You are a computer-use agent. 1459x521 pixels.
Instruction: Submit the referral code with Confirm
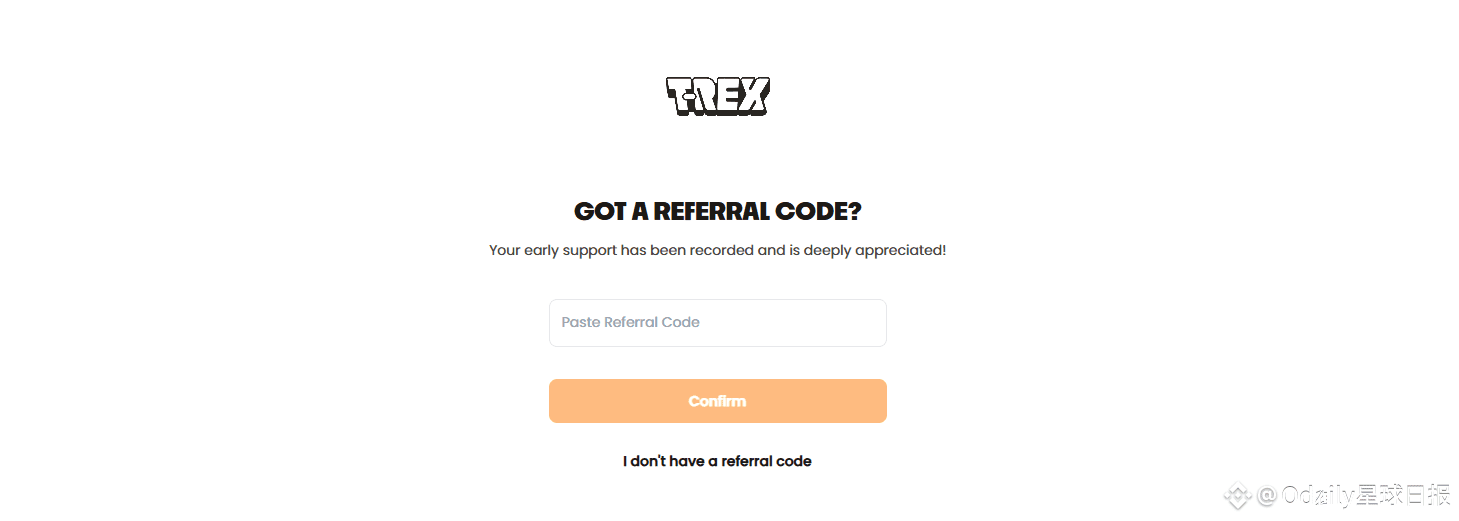pos(717,401)
